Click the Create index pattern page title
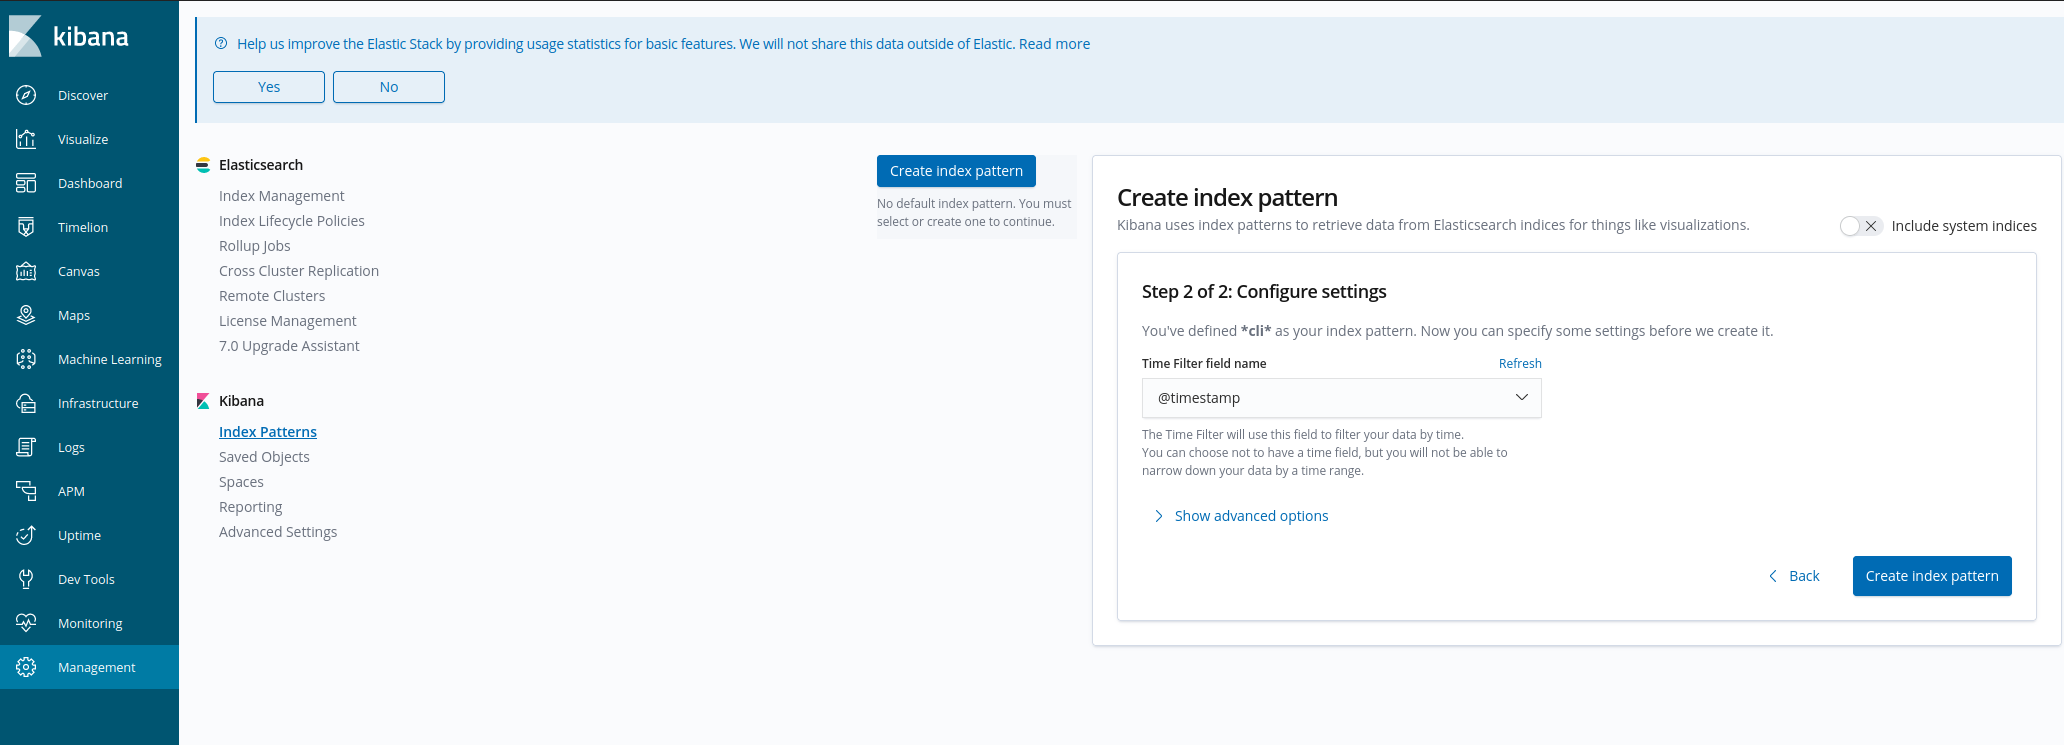The image size is (2064, 745). coord(1227,198)
